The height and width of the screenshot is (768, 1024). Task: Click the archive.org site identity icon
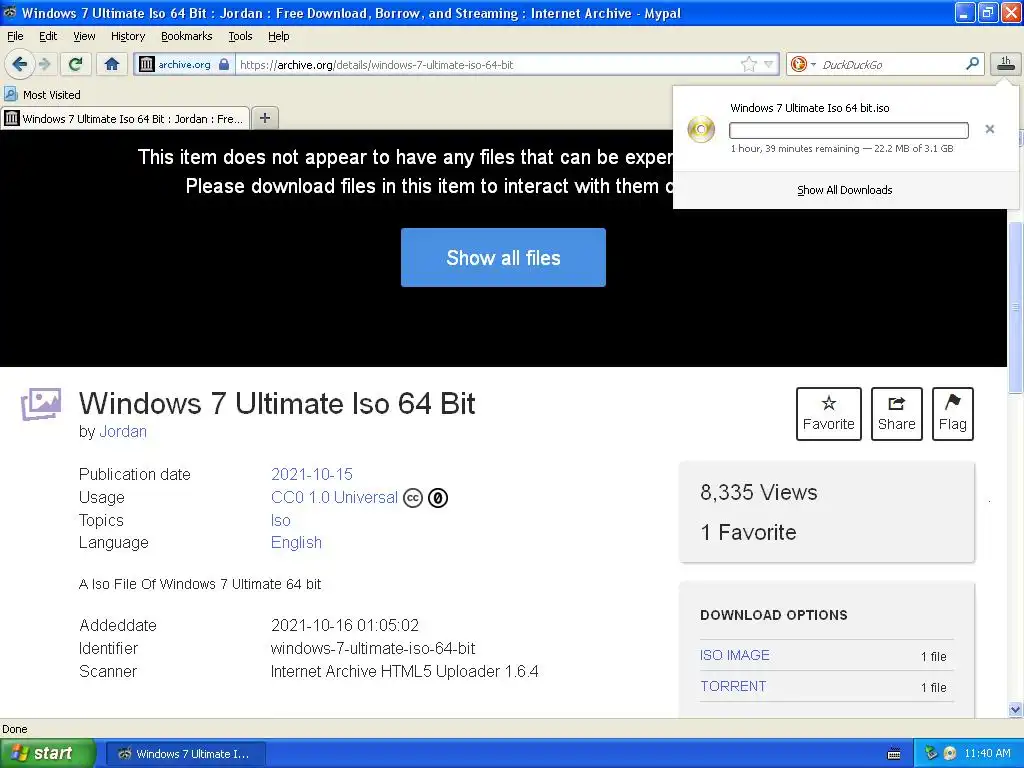coord(147,64)
